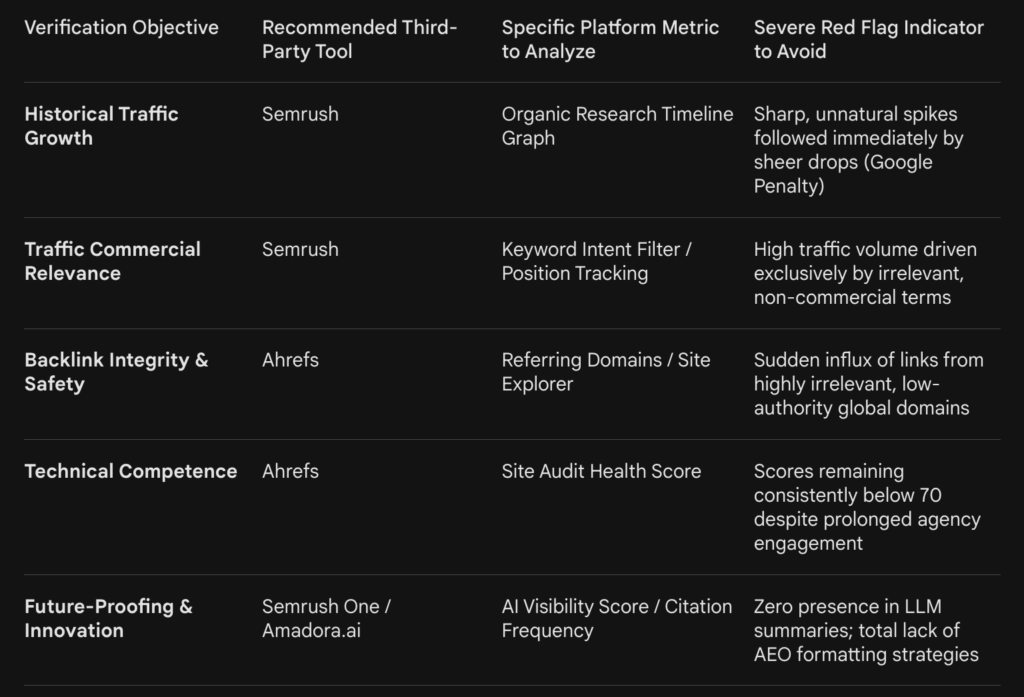1024x697 pixels.
Task: Click the 'Specific Platform Metric to Analyze' header
Action: [x=610, y=39]
